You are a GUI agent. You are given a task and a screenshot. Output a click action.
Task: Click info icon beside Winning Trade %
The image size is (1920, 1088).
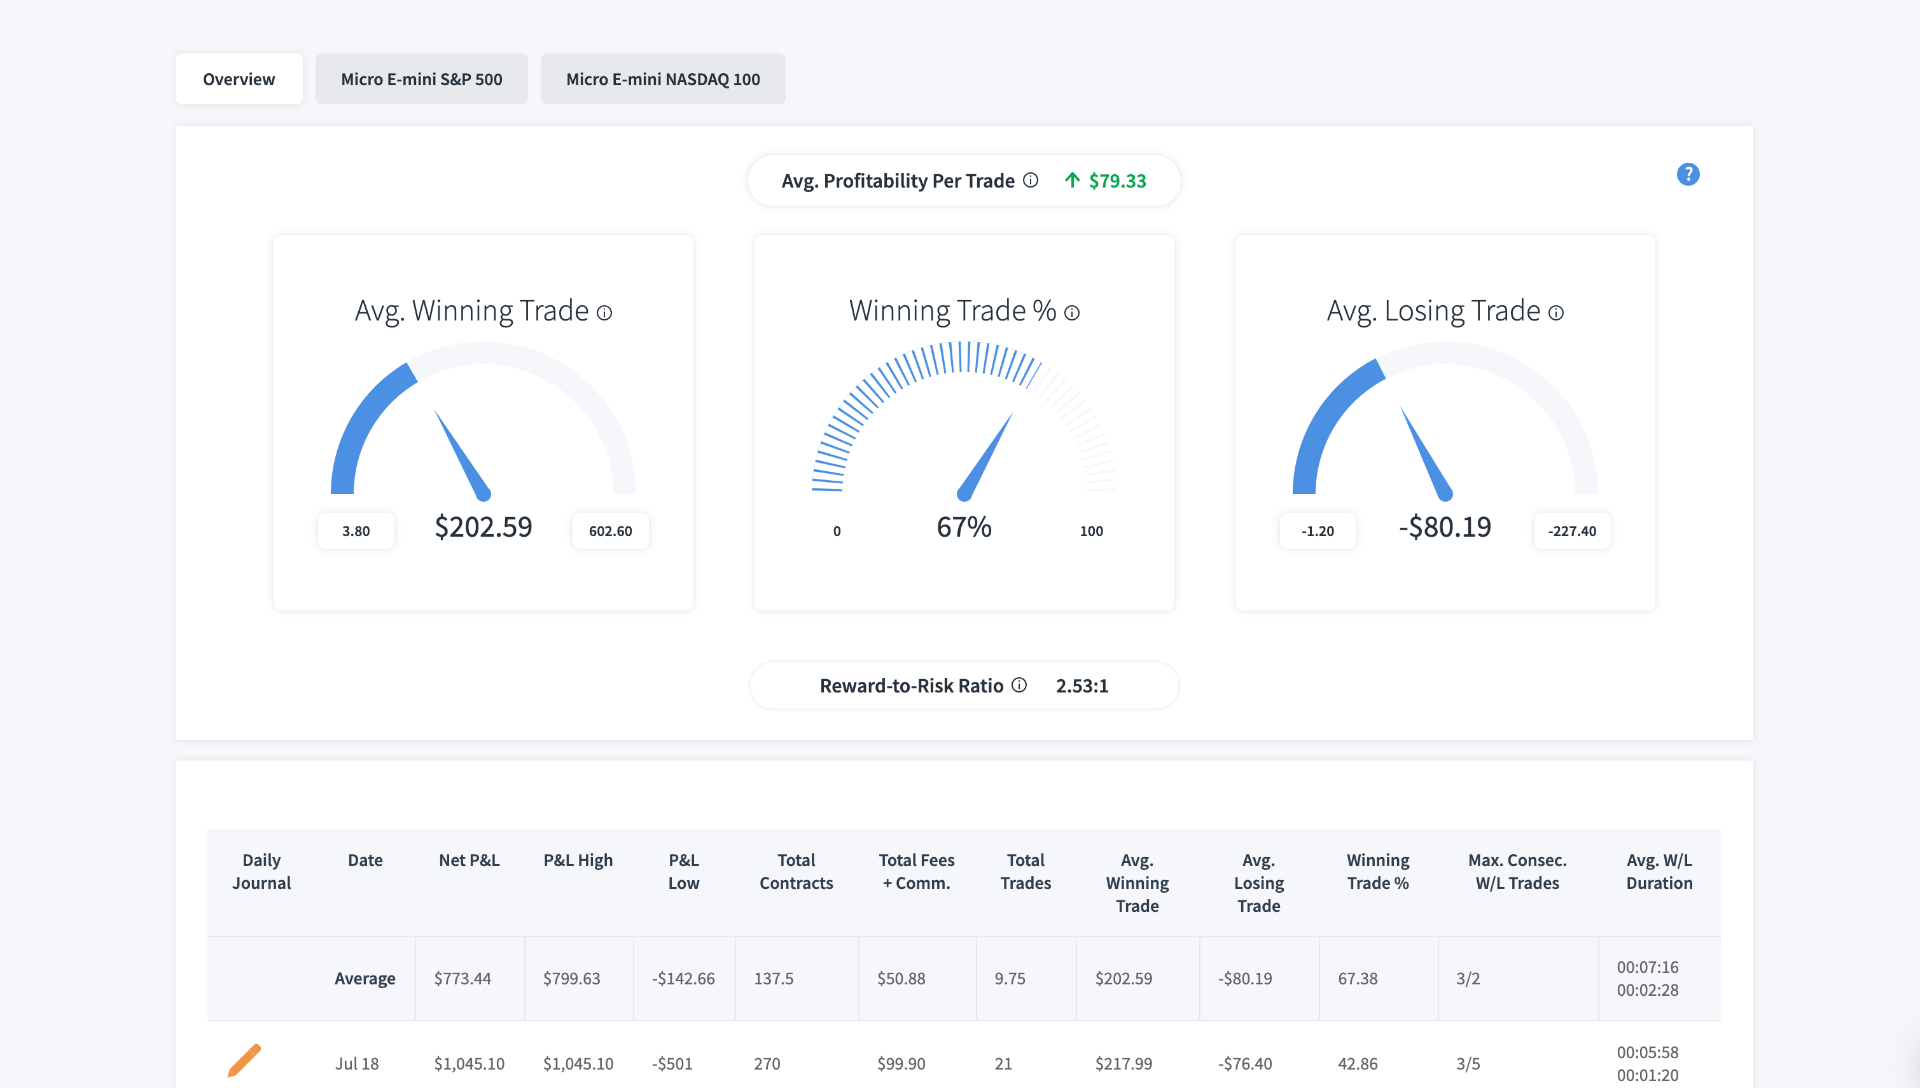pos(1072,312)
